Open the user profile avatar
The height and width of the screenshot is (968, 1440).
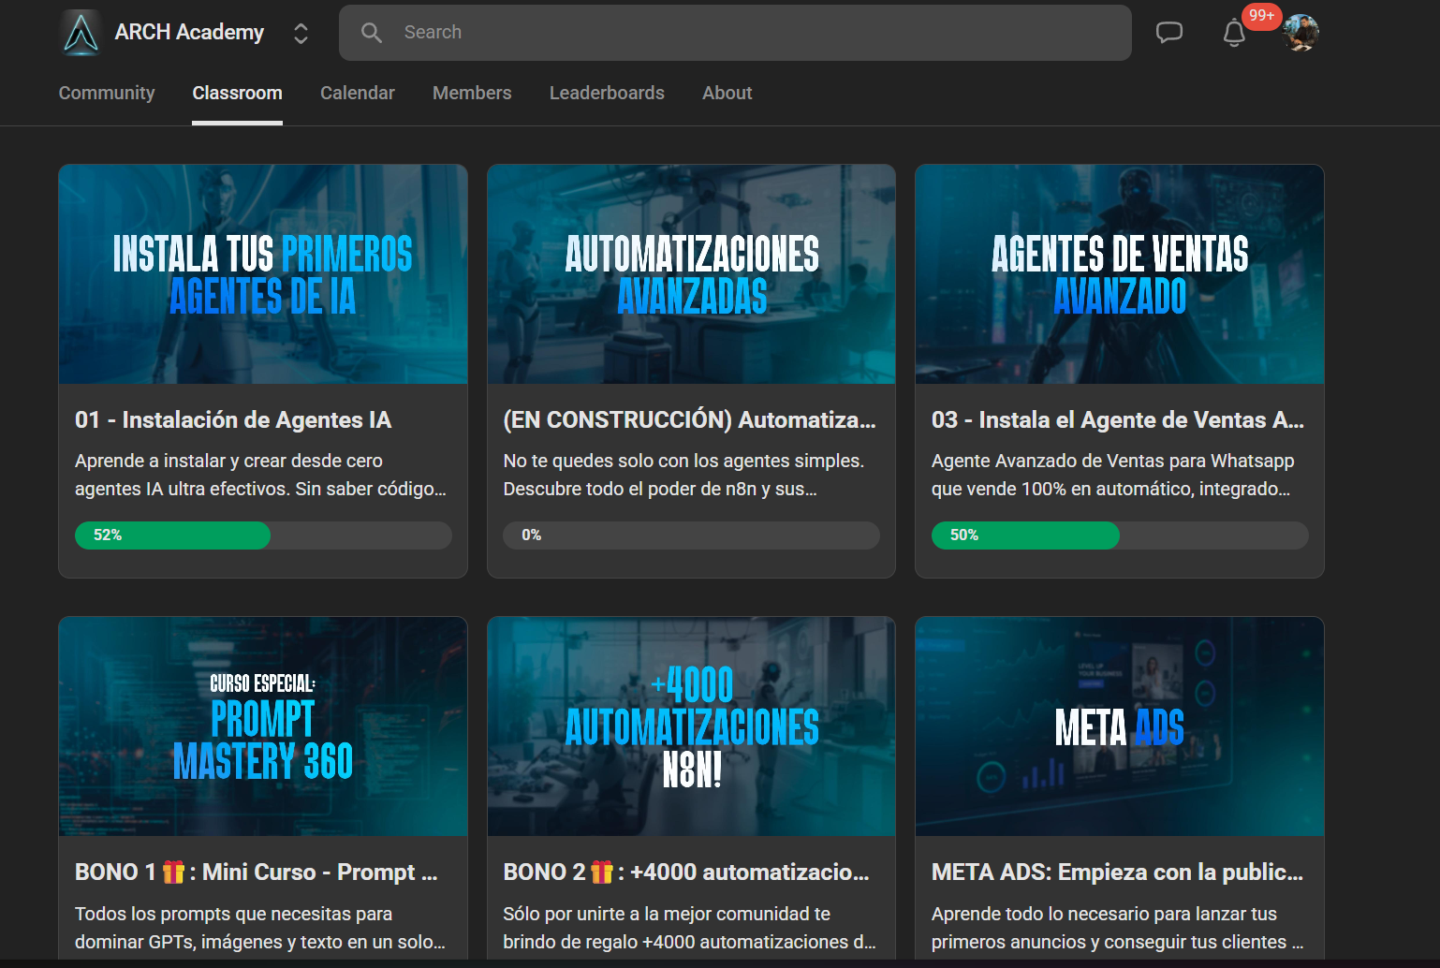click(1301, 33)
